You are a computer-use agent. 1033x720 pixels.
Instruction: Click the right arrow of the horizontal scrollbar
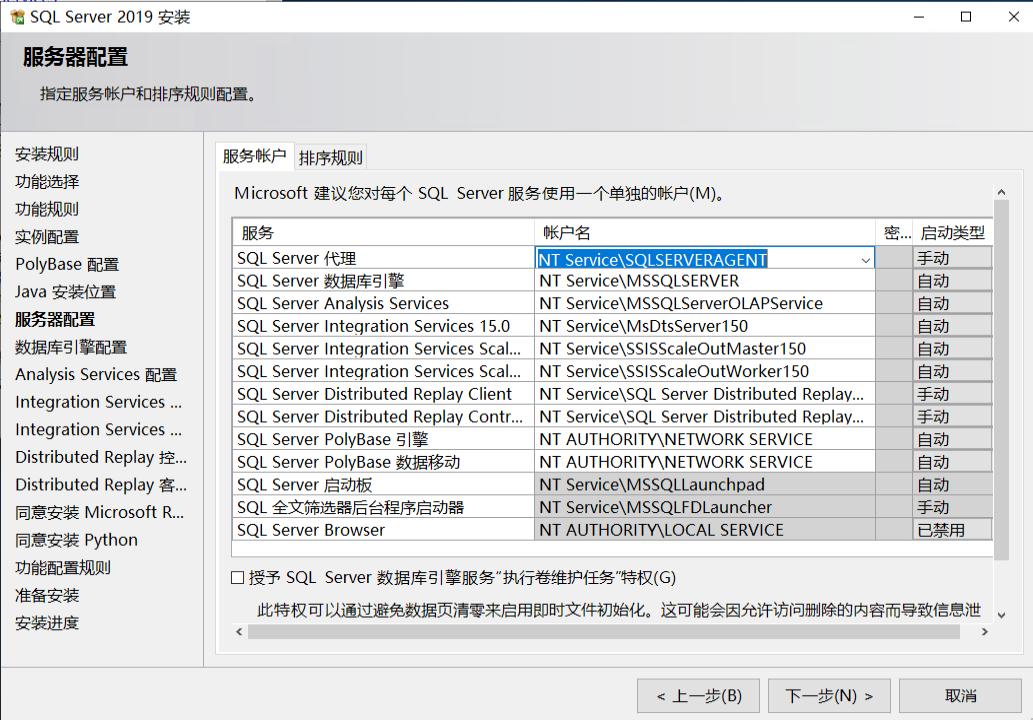[x=985, y=632]
